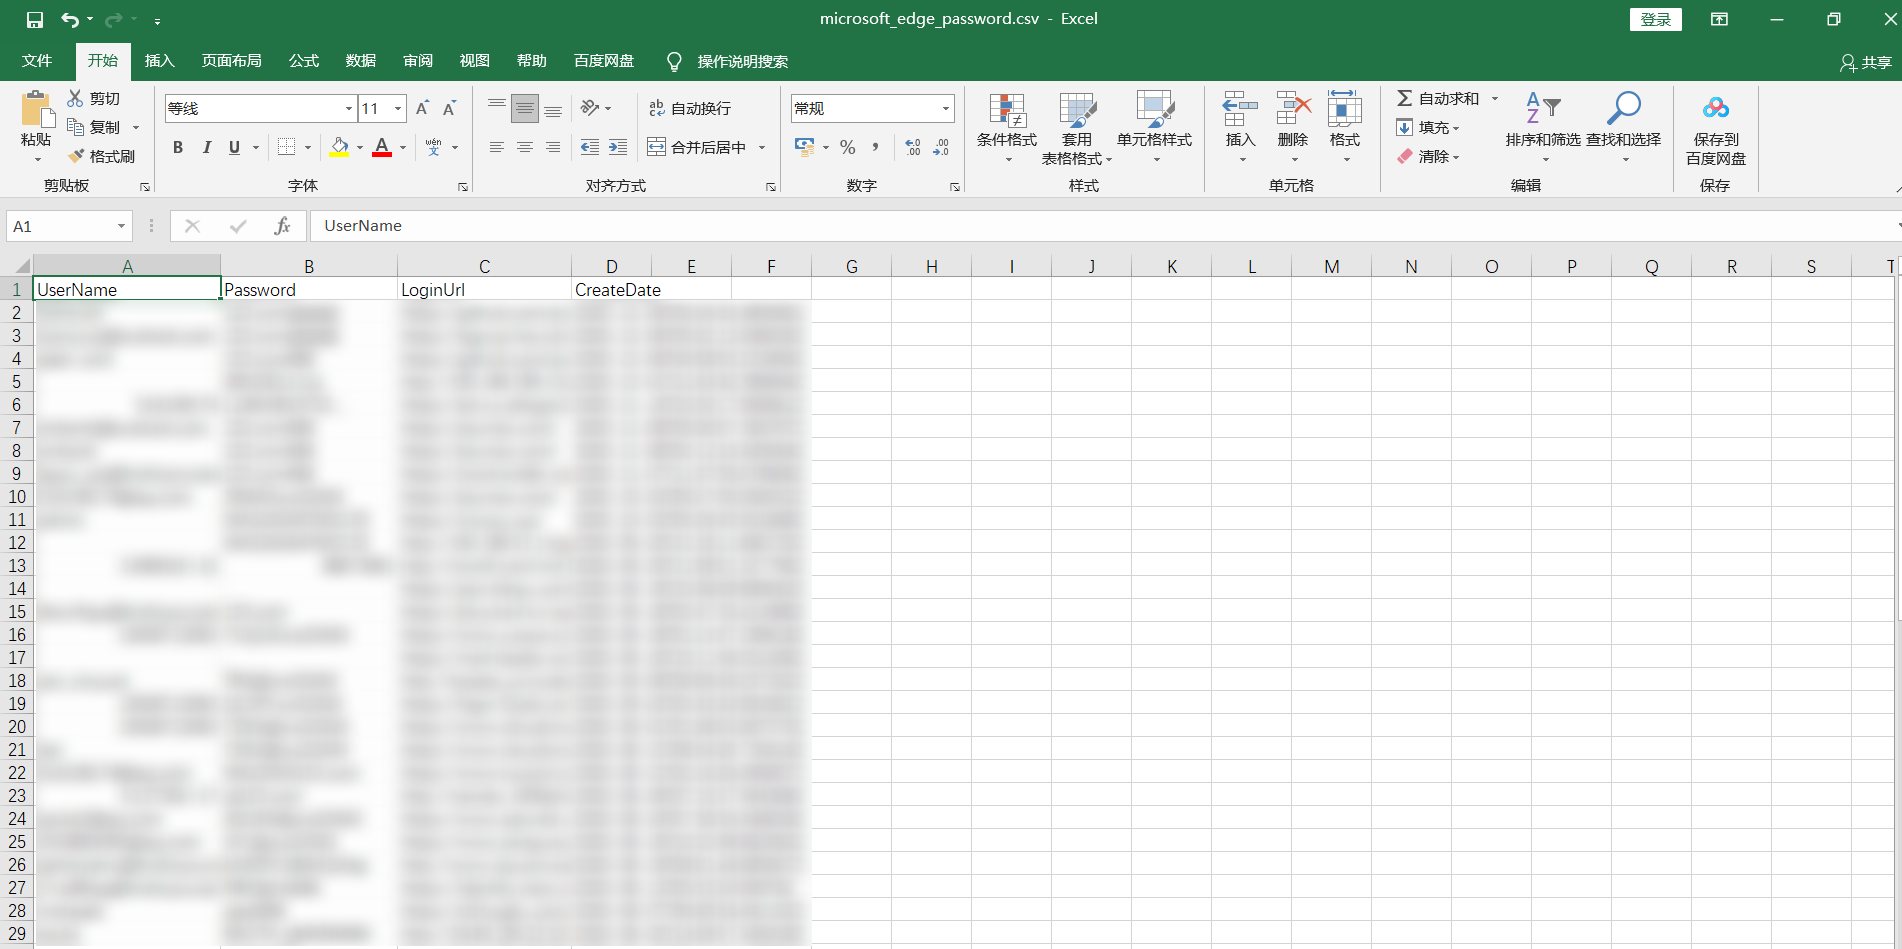1902x949 pixels.
Task: Switch to the Page Layout (页面布局) tab
Action: (x=232, y=61)
